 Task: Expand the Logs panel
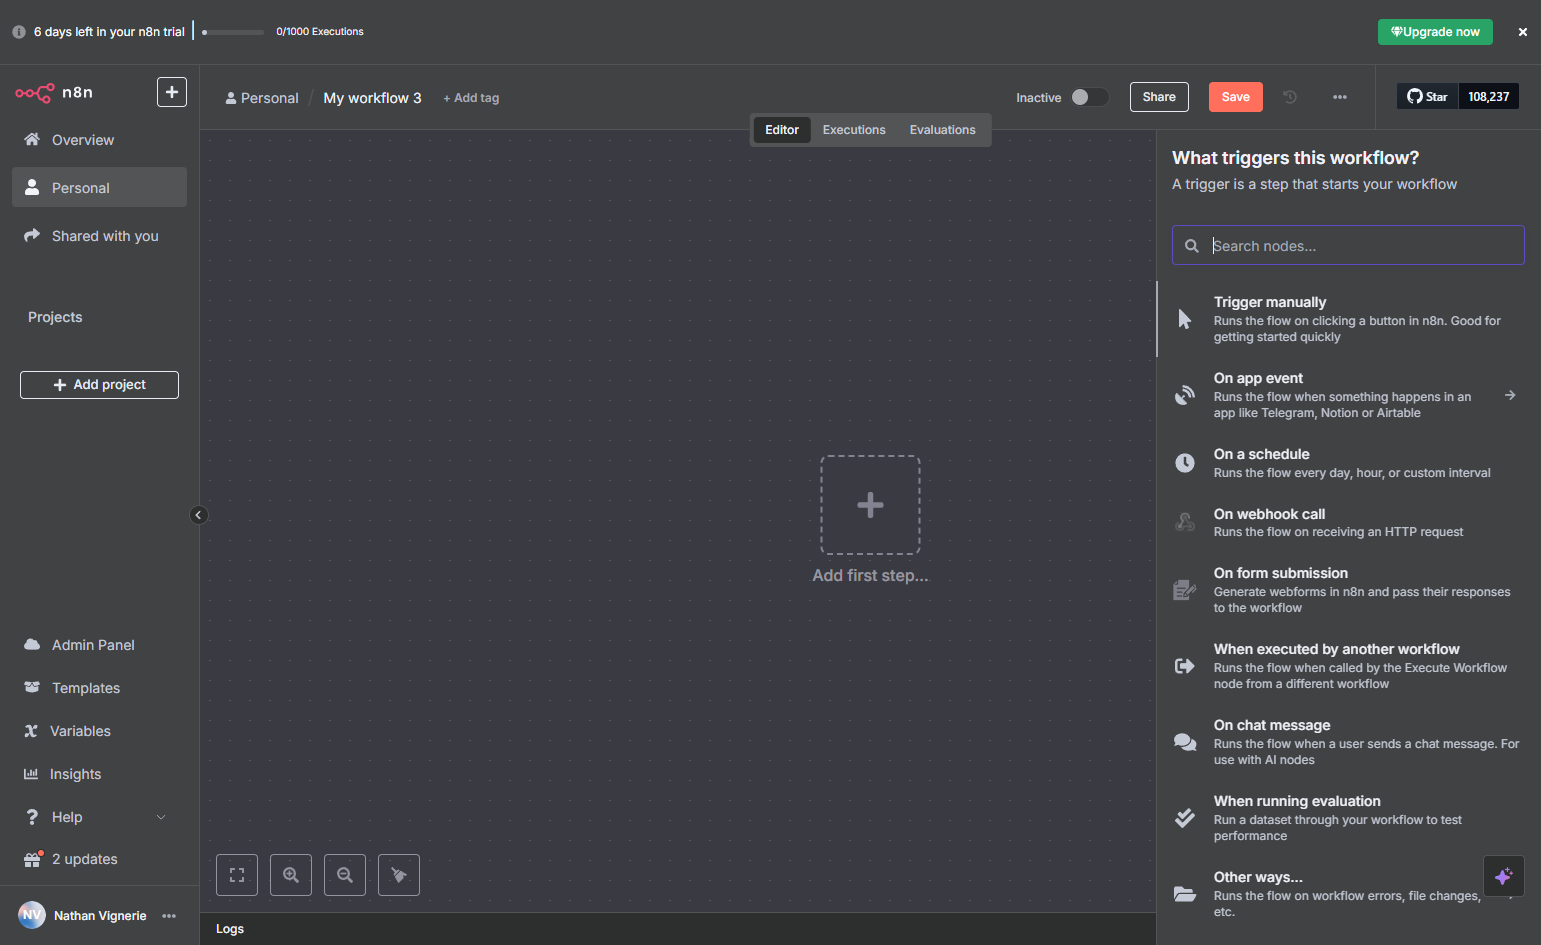(x=678, y=929)
